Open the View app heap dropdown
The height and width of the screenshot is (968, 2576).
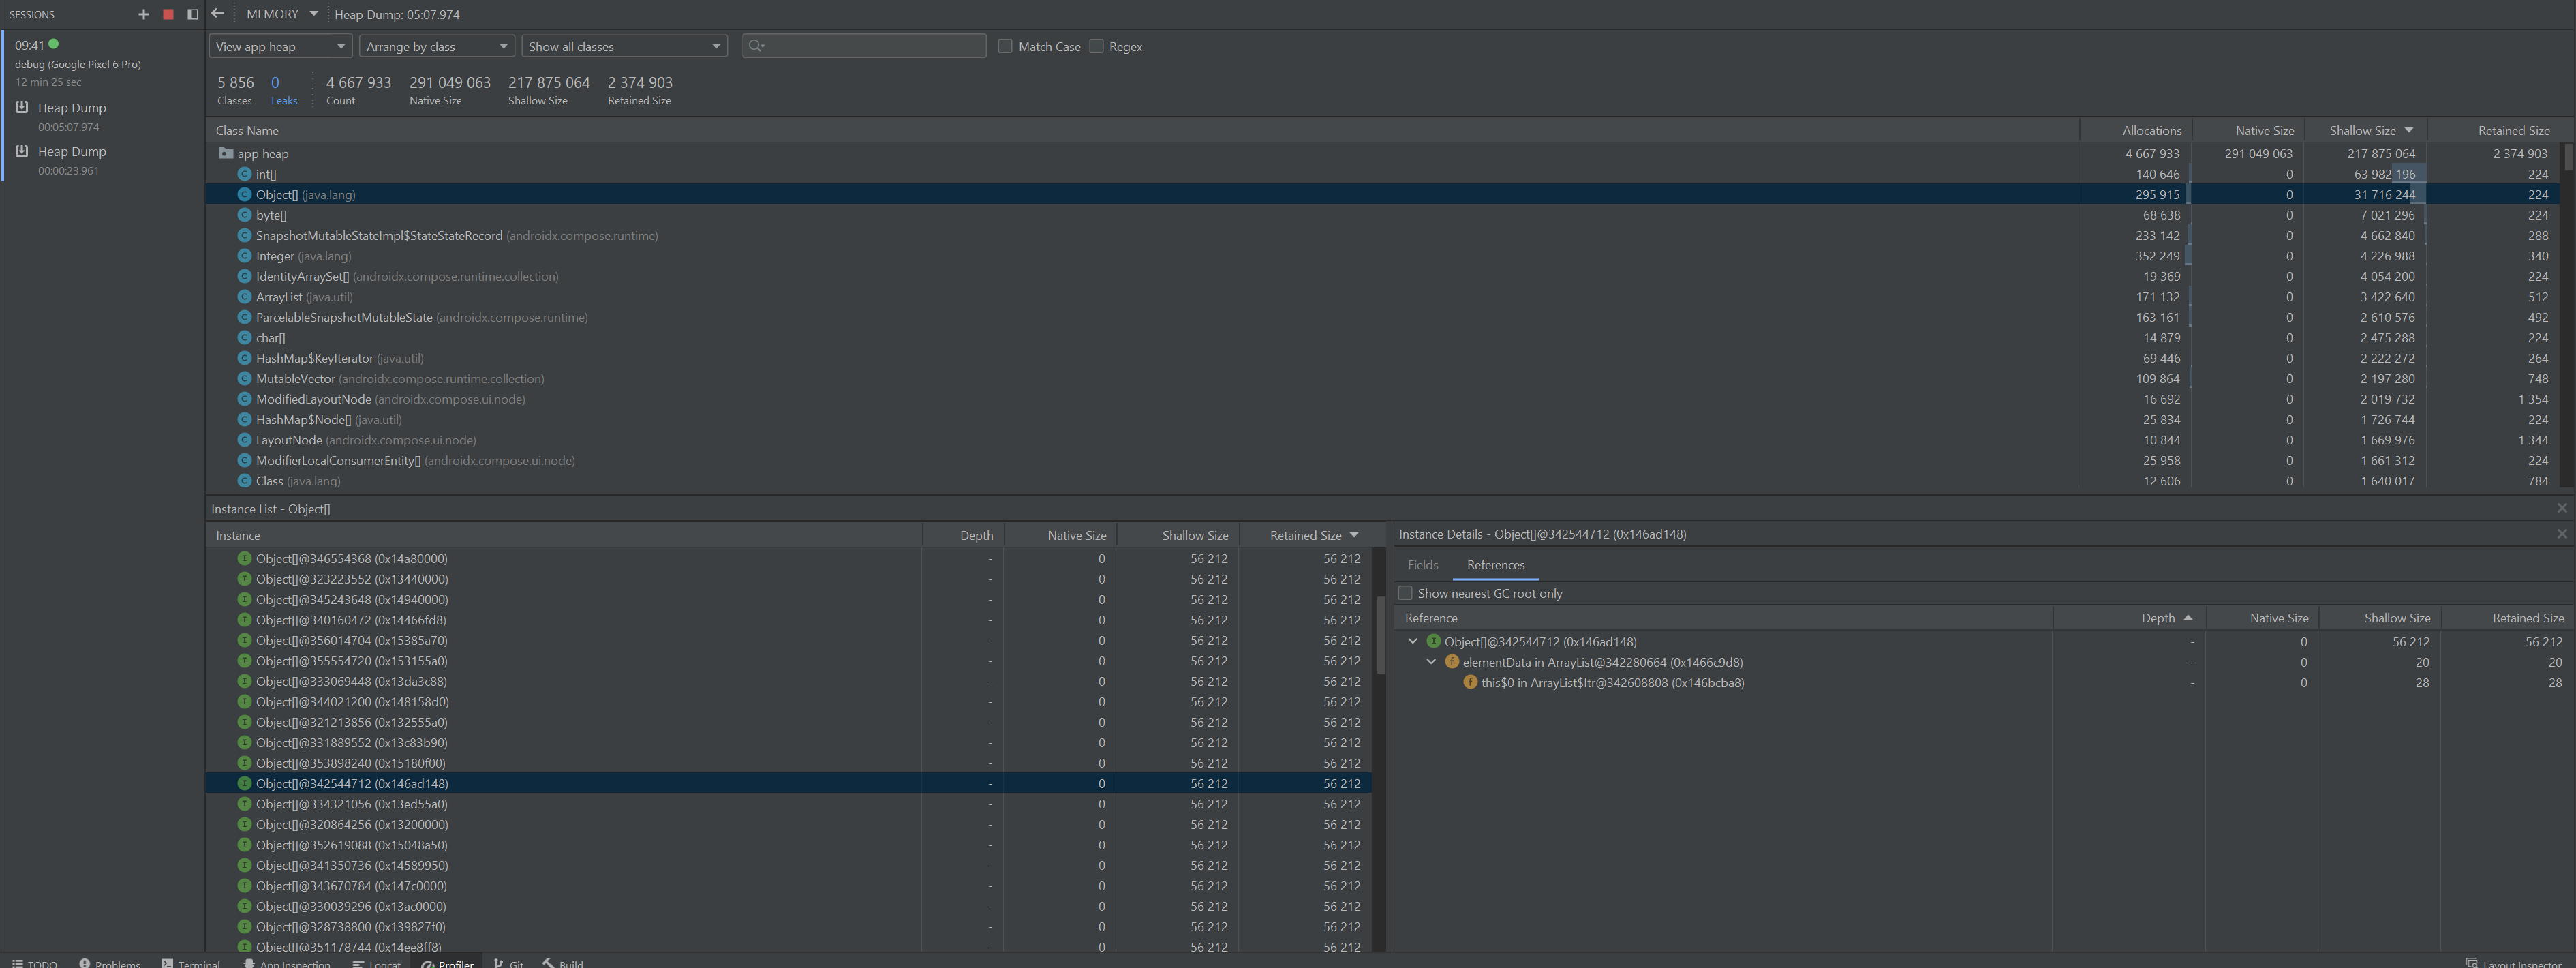pos(280,46)
